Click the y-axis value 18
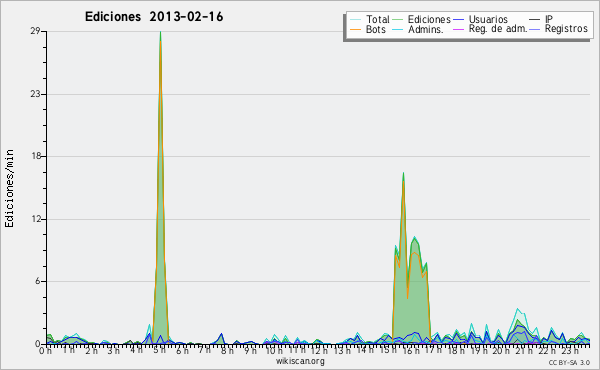The height and width of the screenshot is (370, 600). pos(35,156)
